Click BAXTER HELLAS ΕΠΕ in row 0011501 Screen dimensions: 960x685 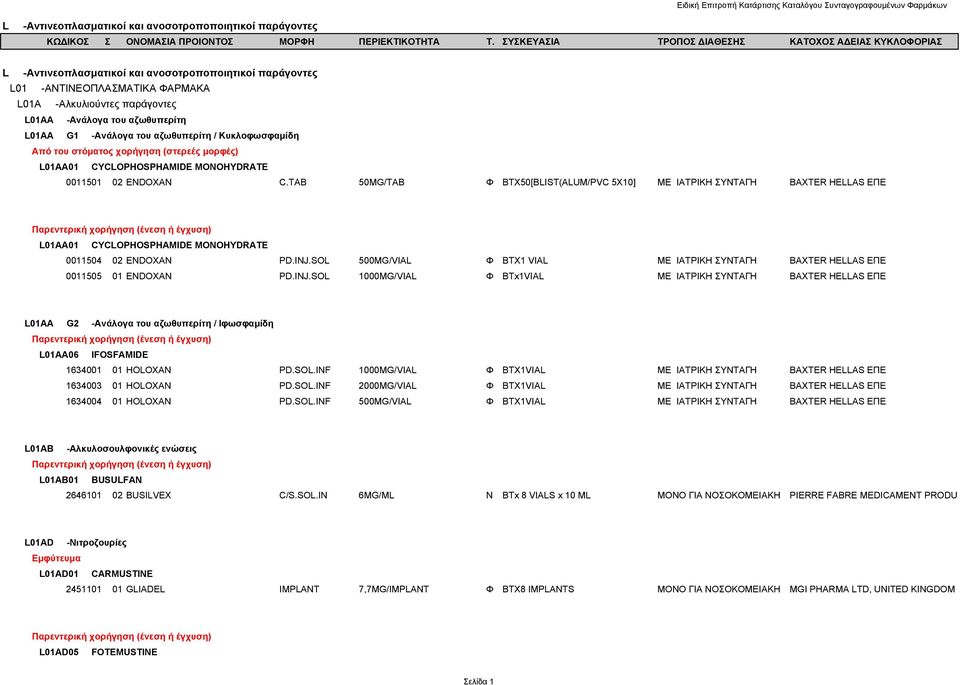838,182
